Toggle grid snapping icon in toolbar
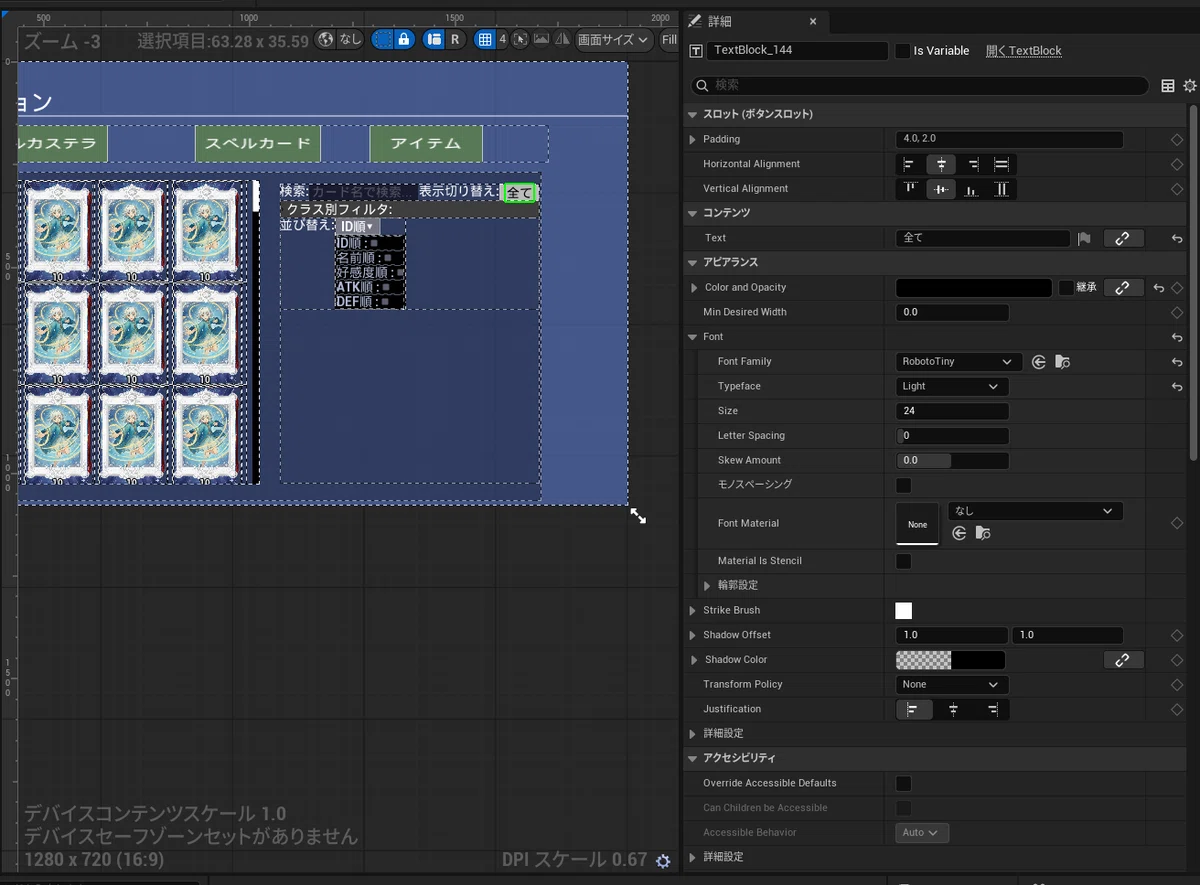The image size is (1200, 885). click(485, 40)
